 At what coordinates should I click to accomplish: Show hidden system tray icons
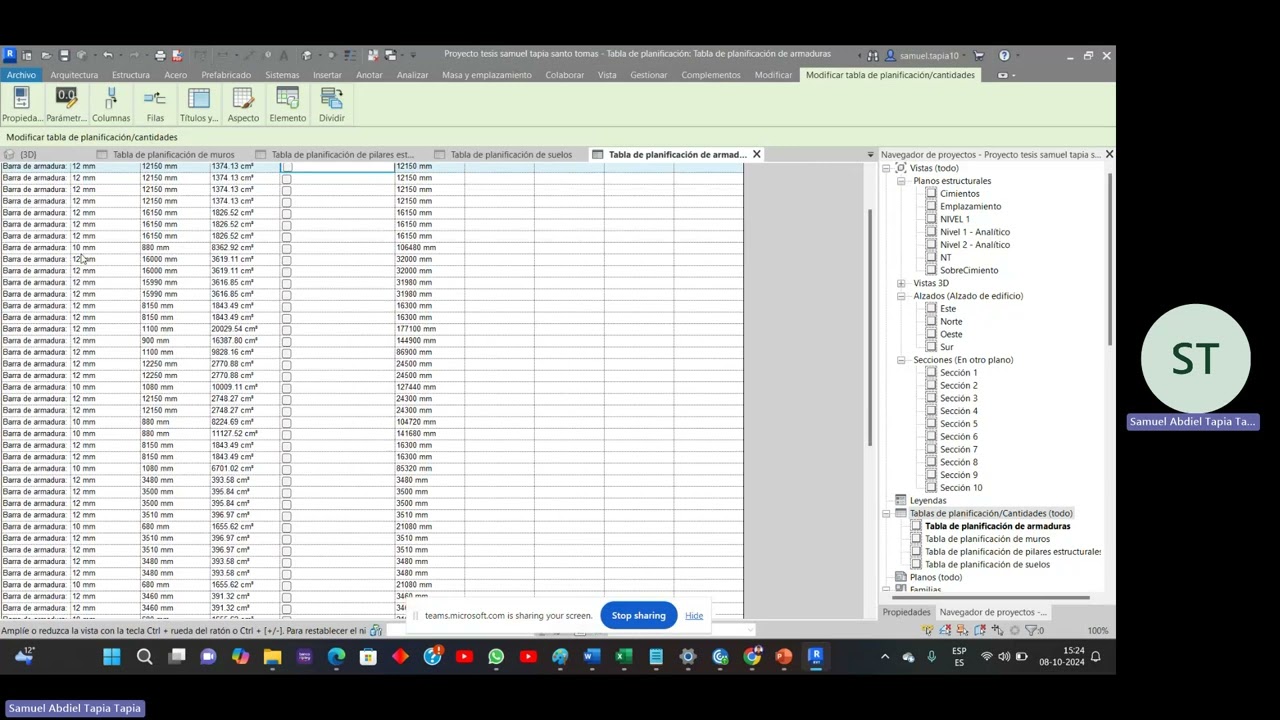tap(885, 657)
